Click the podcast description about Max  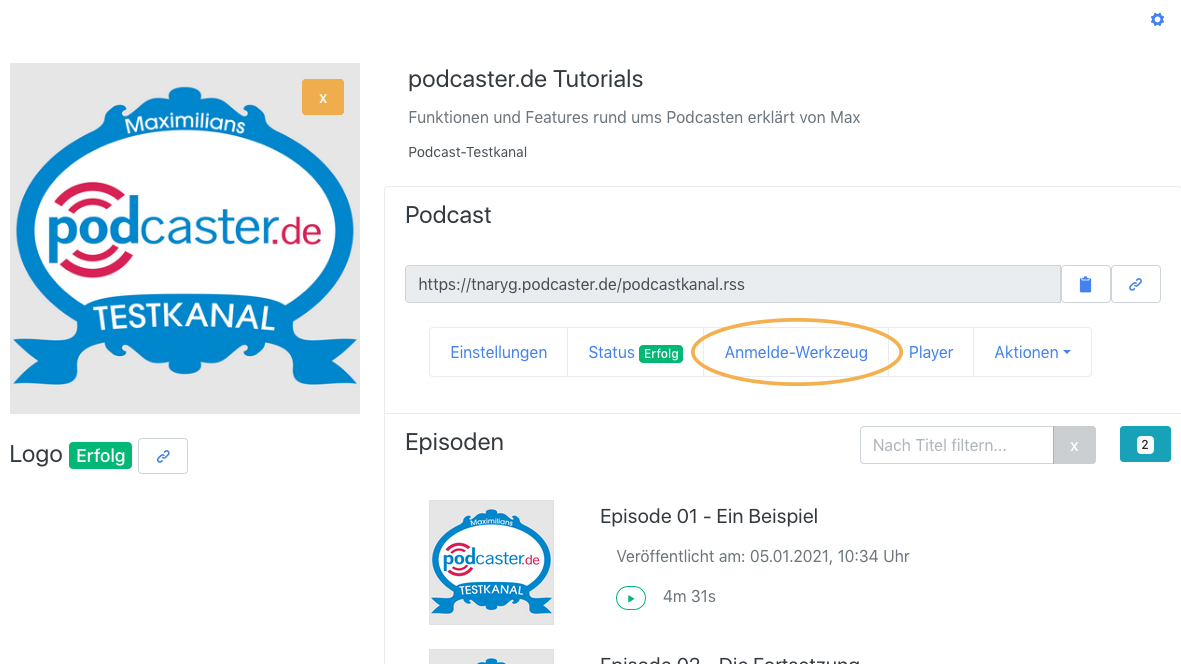pyautogui.click(x=634, y=117)
